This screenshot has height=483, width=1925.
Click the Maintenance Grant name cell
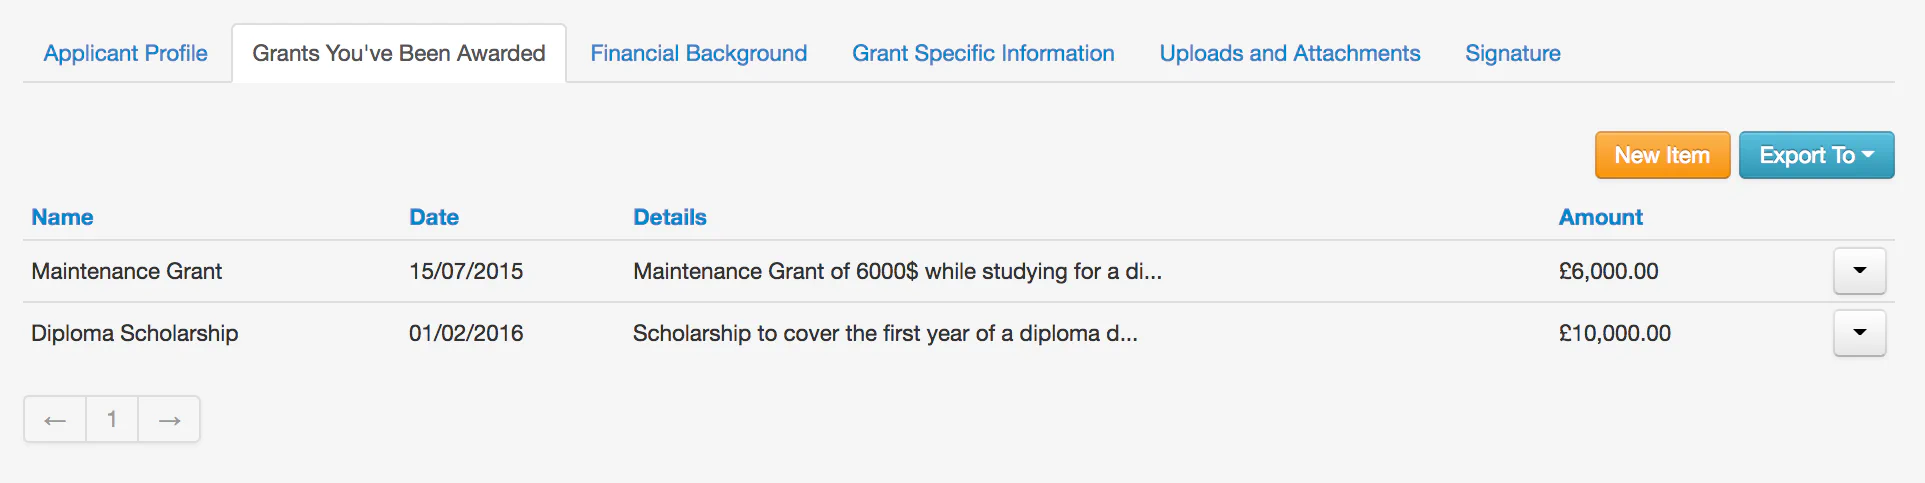pyautogui.click(x=126, y=271)
